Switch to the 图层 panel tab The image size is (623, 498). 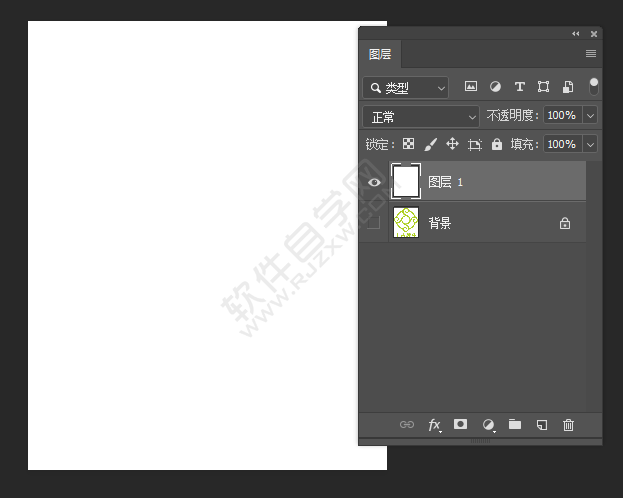click(380, 54)
